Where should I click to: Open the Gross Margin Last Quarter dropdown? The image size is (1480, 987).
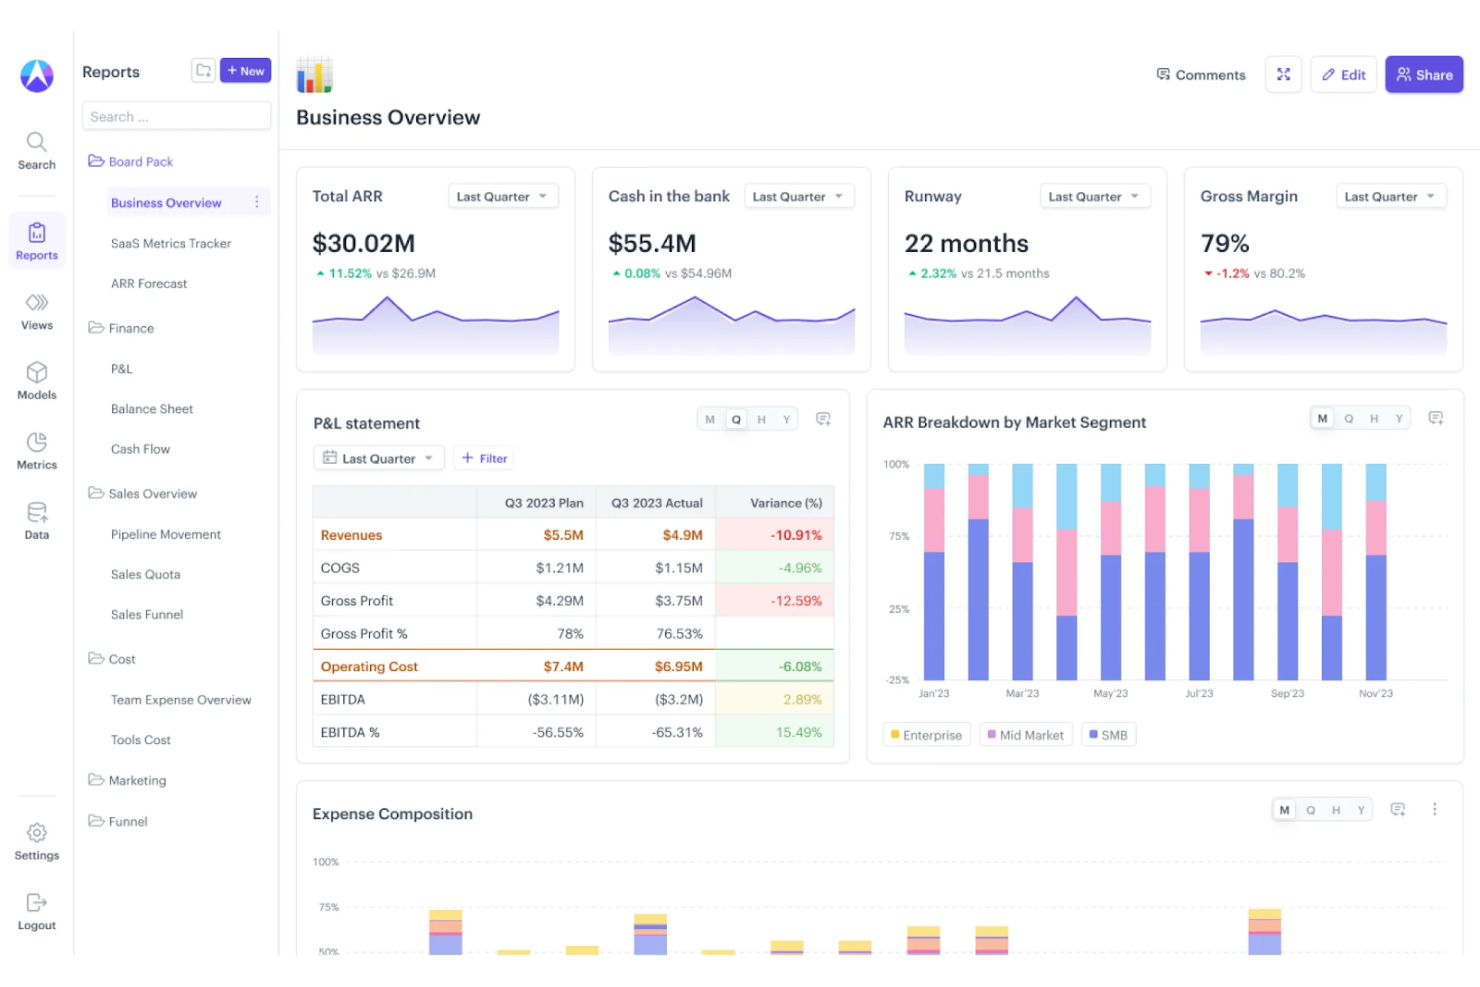(1390, 196)
